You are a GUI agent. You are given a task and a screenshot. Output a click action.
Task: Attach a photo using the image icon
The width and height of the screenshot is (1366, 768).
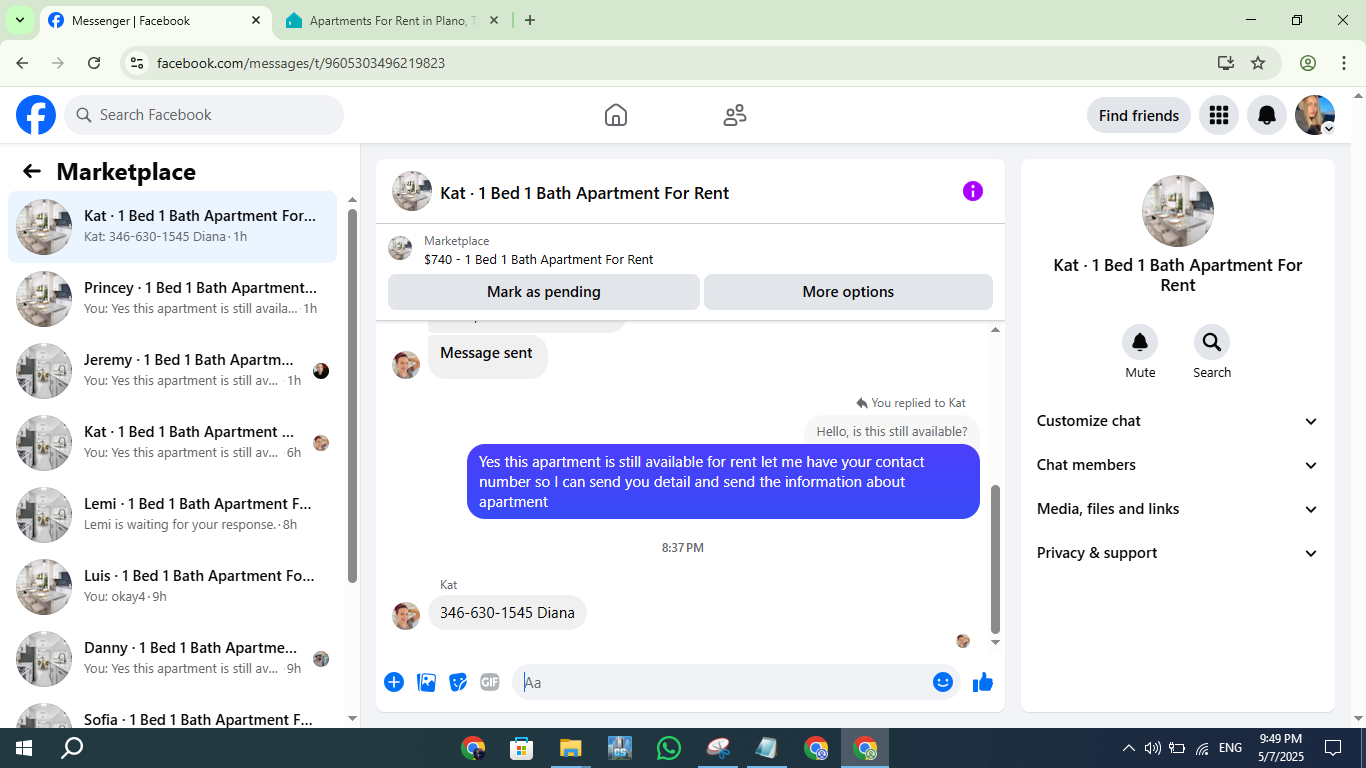point(426,682)
